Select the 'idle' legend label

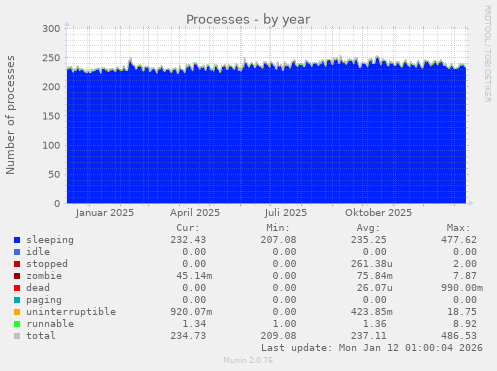pyautogui.click(x=38, y=252)
